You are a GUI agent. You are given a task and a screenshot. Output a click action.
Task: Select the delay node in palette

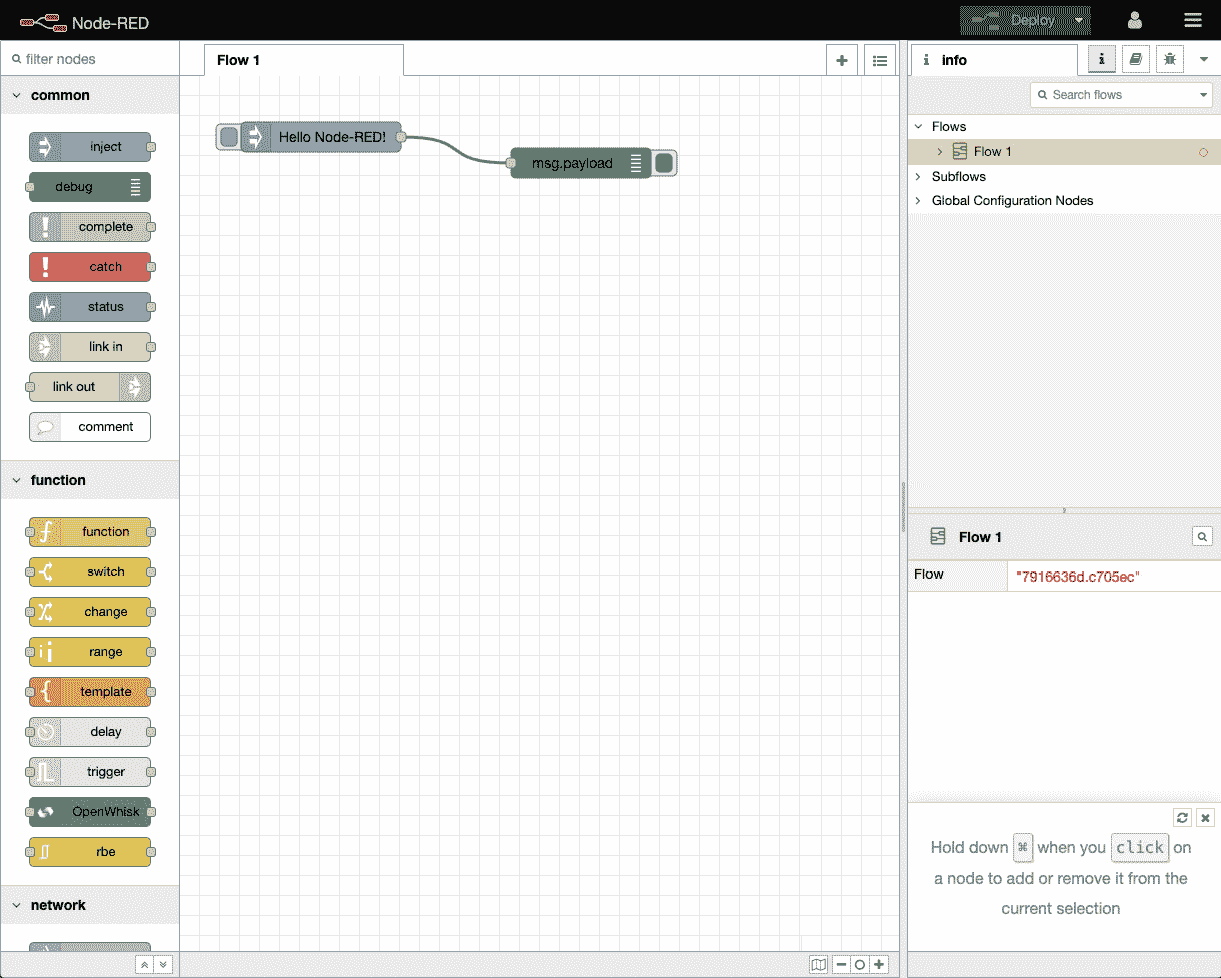tap(90, 732)
